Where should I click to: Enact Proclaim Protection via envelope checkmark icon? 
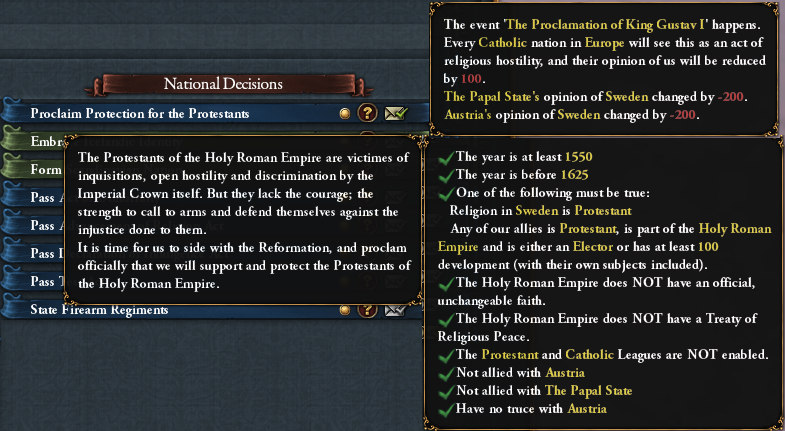tap(396, 113)
